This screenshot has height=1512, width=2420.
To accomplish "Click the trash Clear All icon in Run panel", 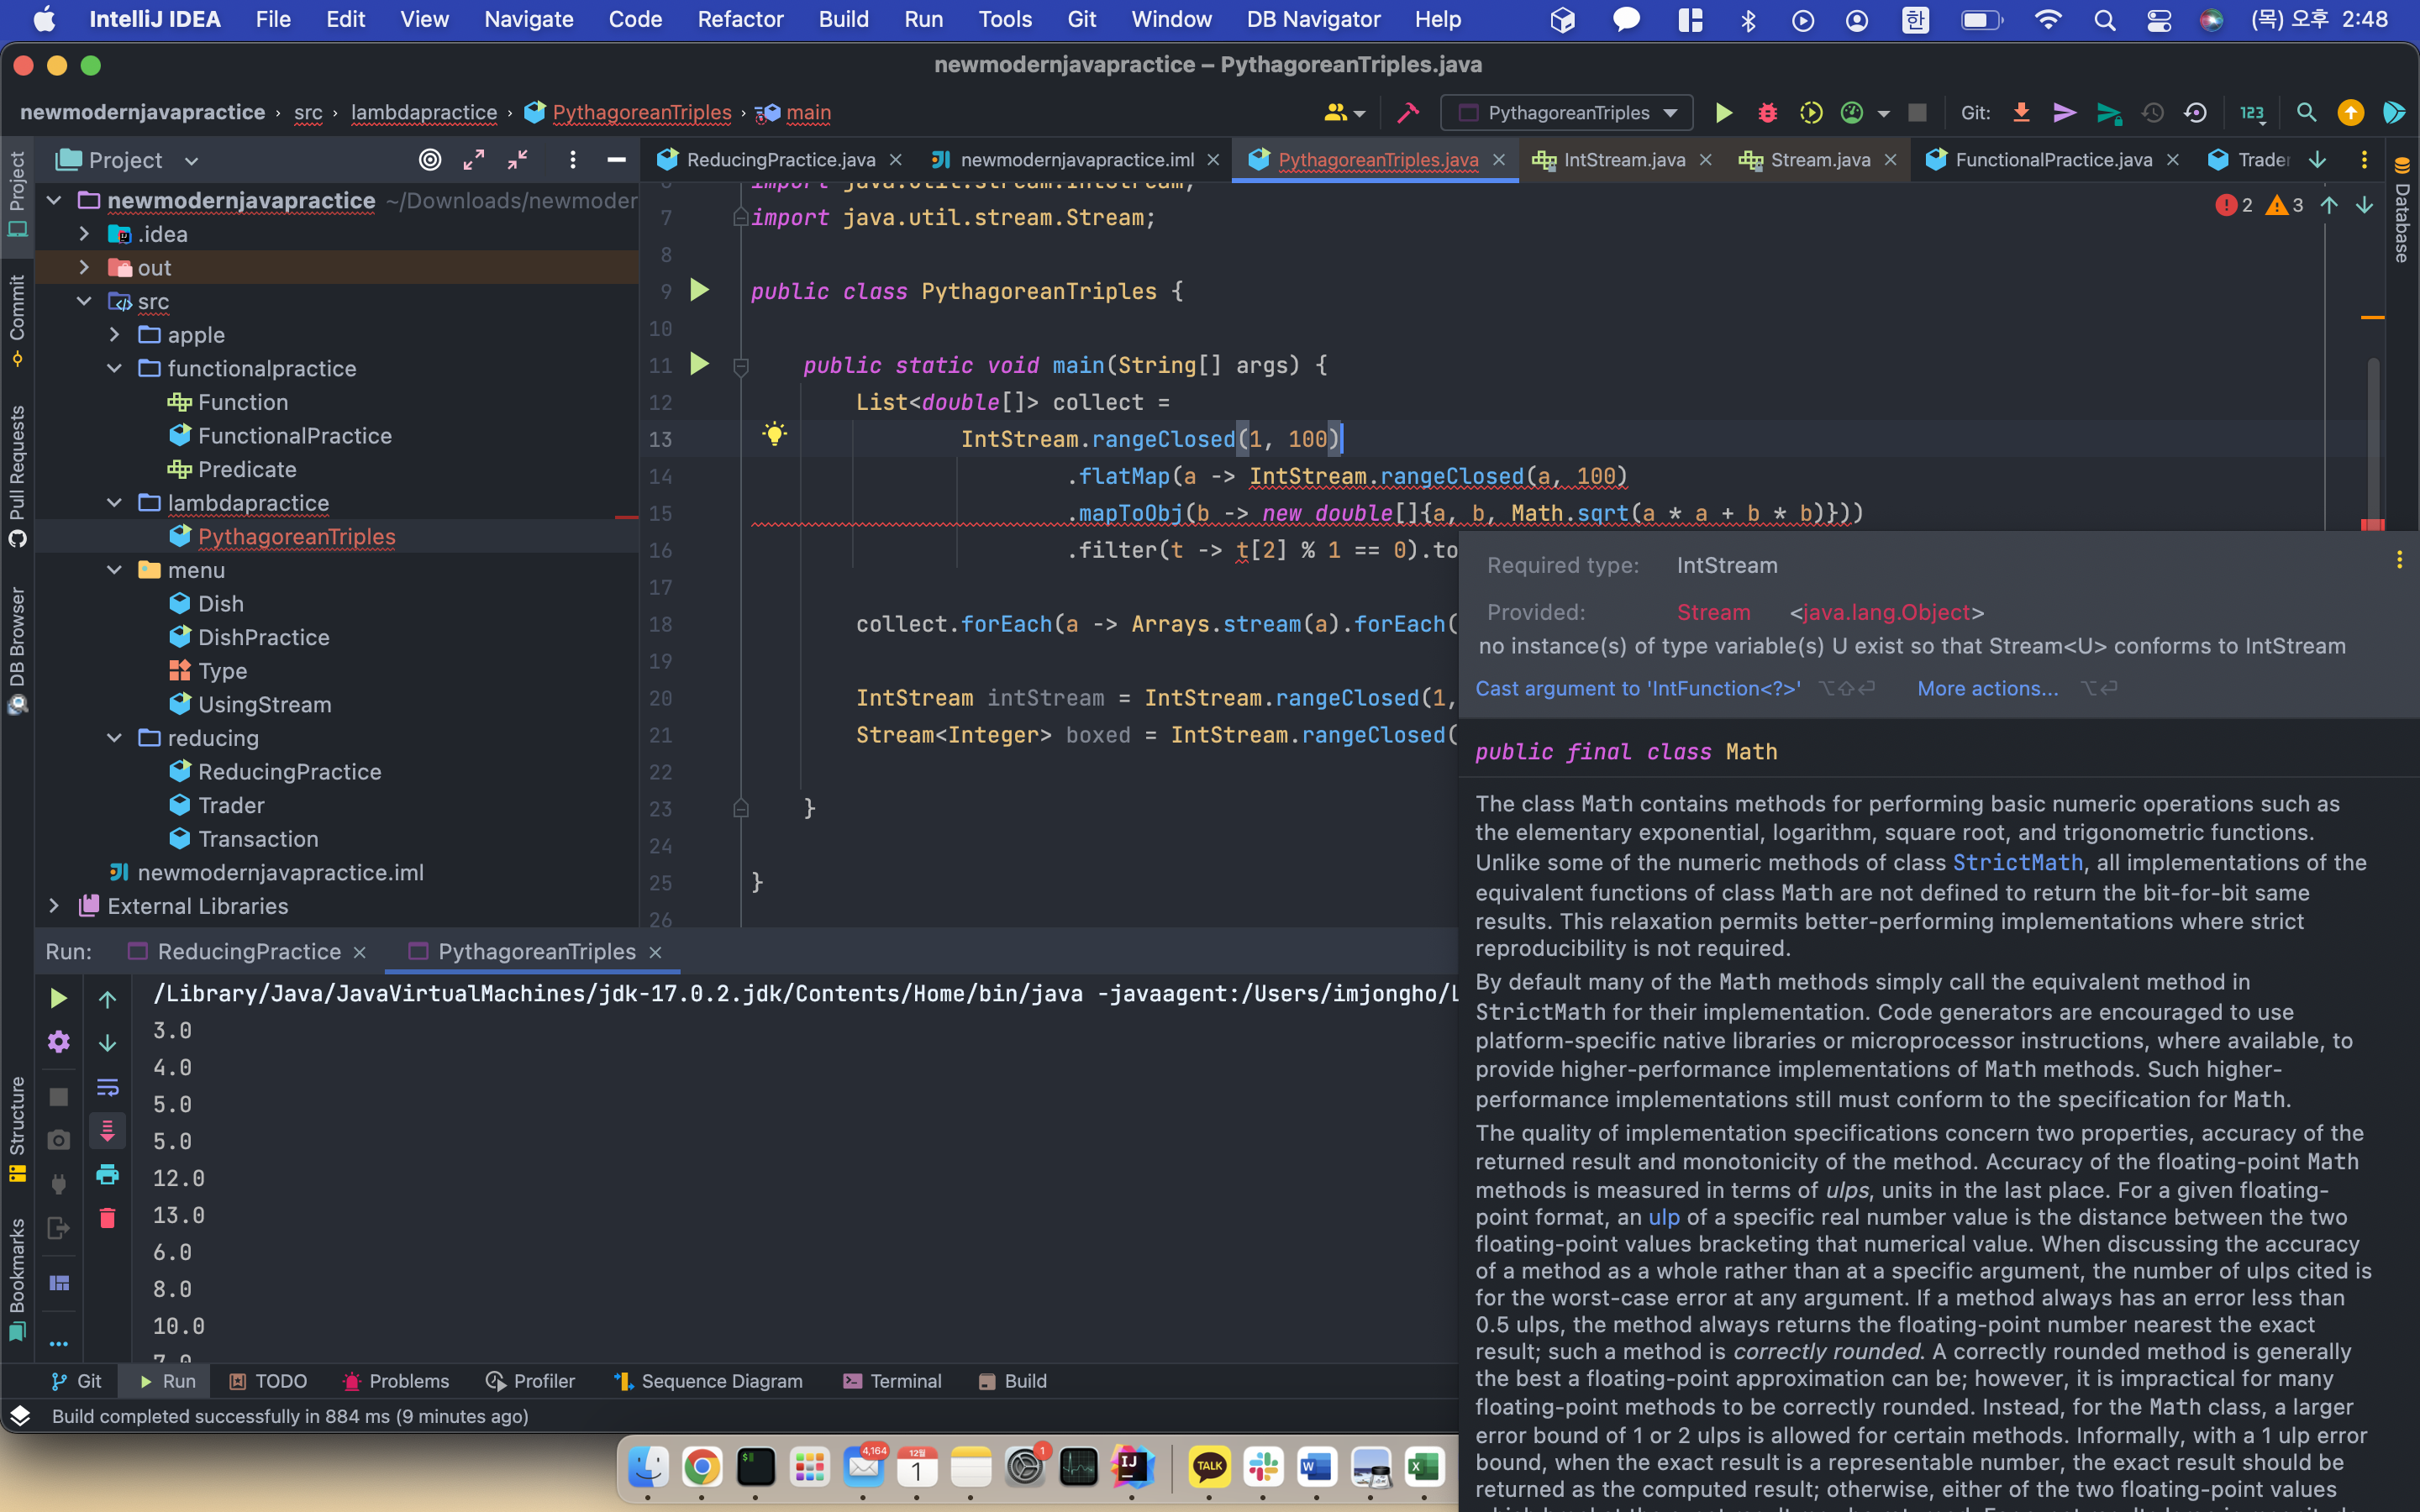I will 107,1218.
